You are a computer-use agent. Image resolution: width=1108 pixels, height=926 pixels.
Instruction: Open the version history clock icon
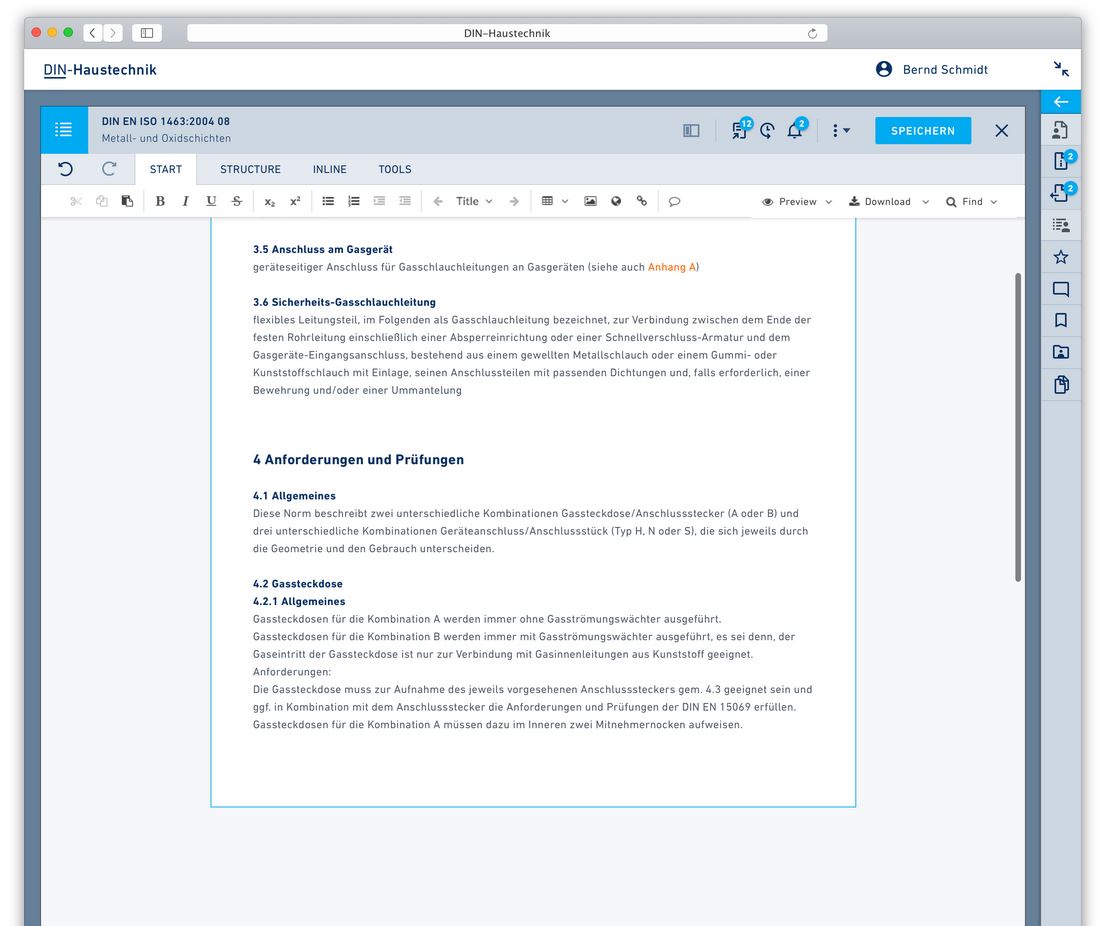click(767, 131)
